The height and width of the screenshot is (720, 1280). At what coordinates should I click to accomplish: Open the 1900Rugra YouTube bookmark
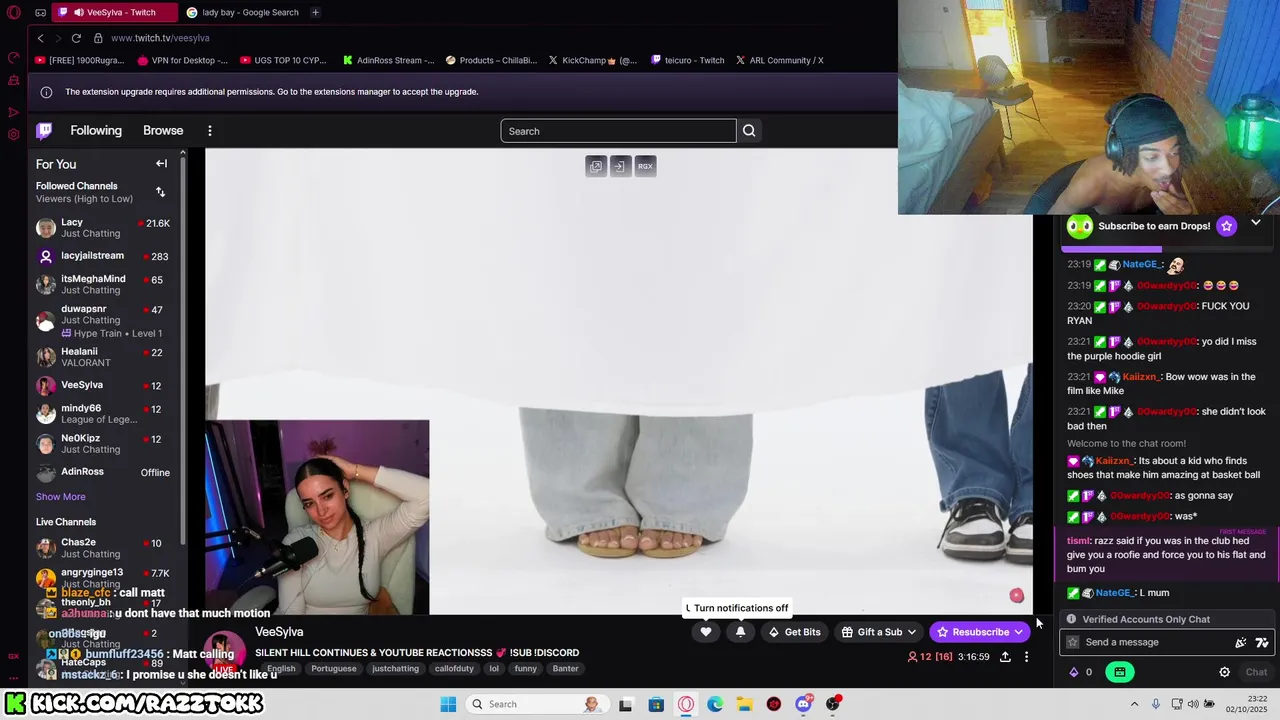tap(80, 60)
